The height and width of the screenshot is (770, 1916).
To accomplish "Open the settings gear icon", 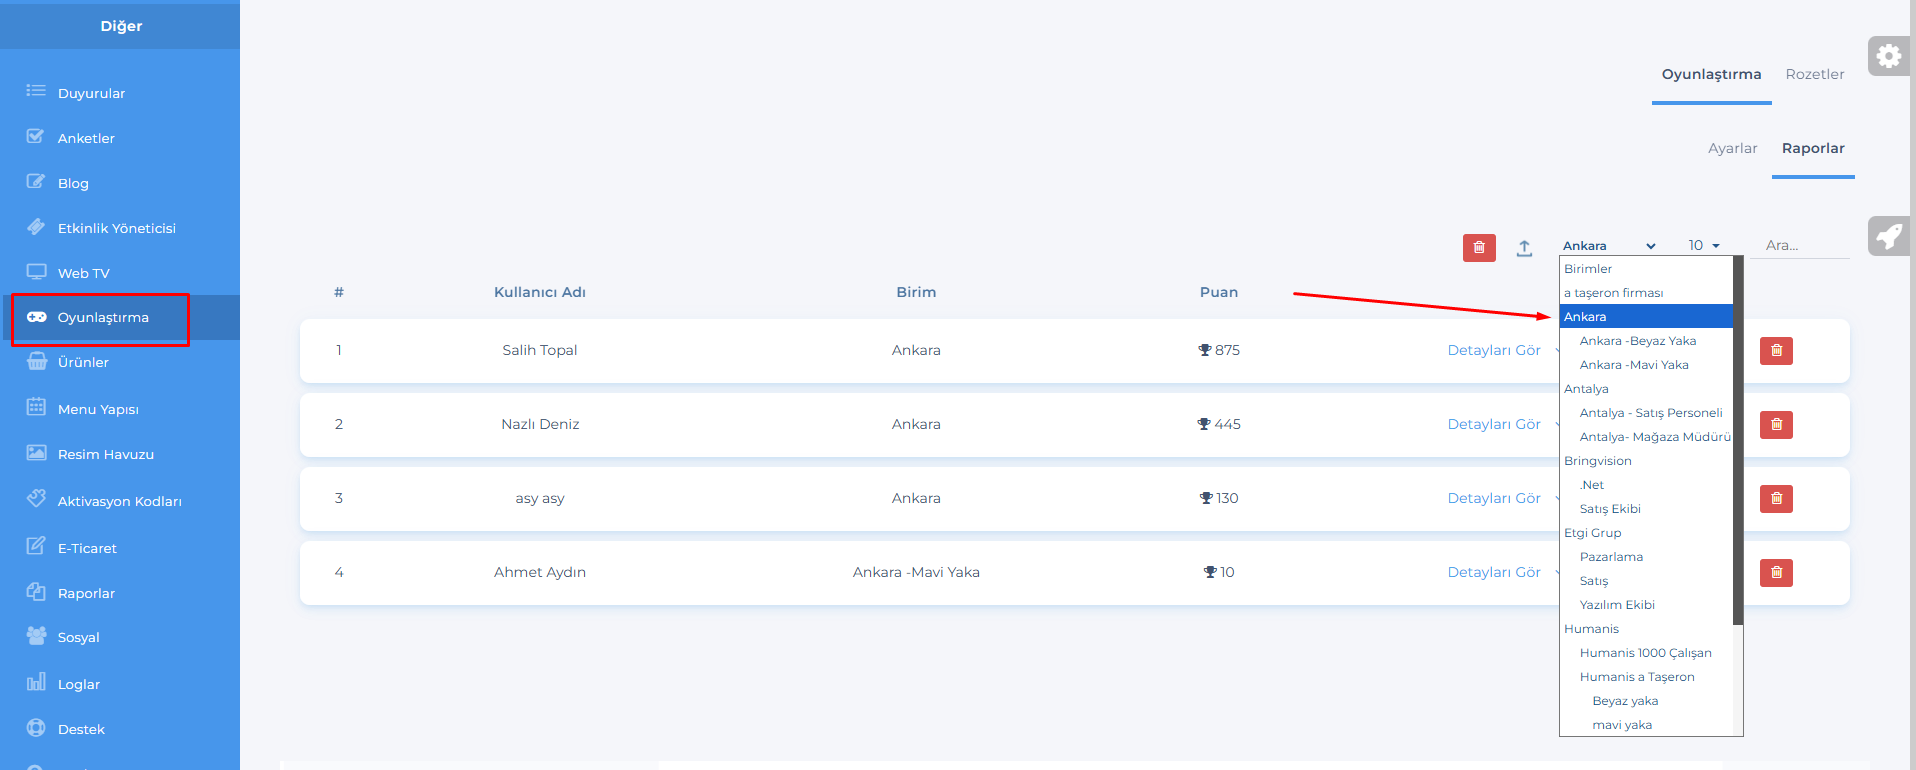I will 1888,56.
